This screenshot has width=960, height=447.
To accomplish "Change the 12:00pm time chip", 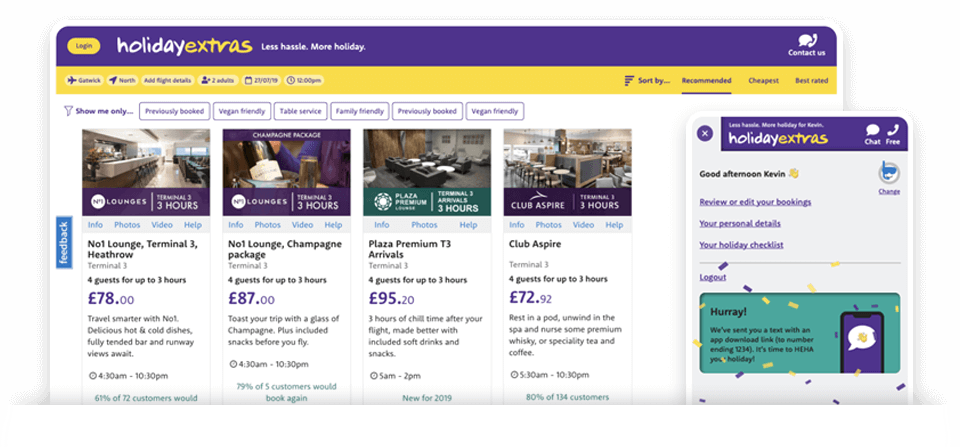I will tap(304, 80).
